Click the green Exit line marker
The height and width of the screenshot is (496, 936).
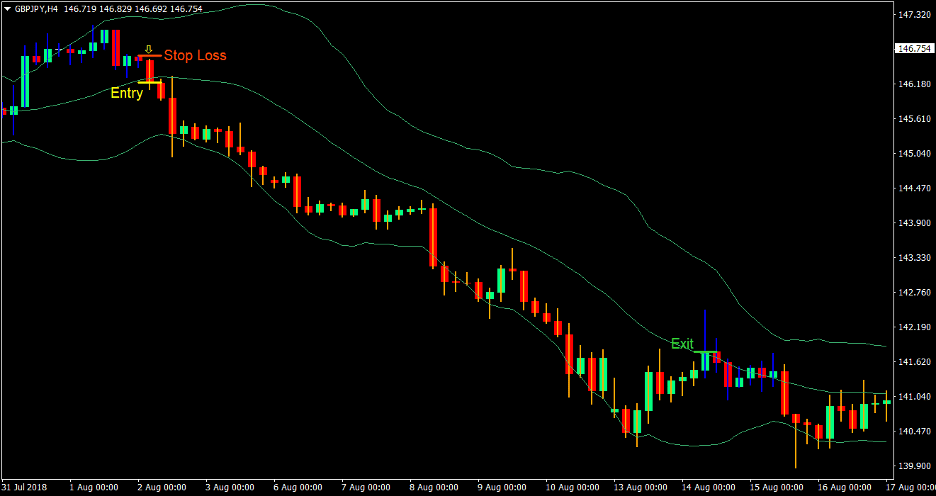click(707, 352)
